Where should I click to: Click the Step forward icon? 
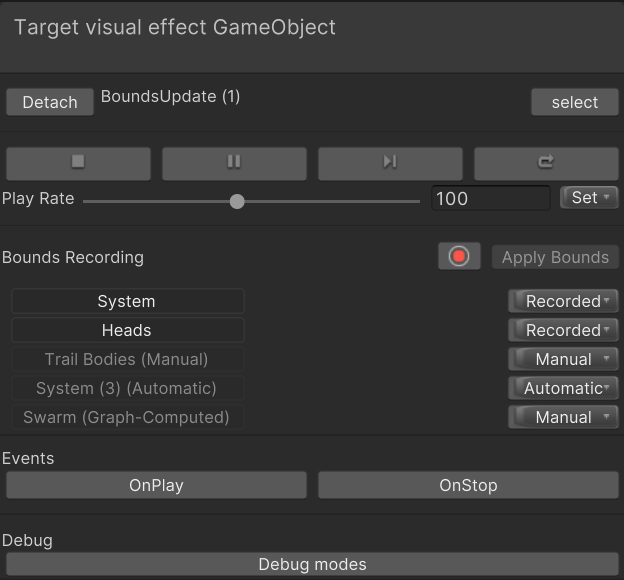point(390,162)
